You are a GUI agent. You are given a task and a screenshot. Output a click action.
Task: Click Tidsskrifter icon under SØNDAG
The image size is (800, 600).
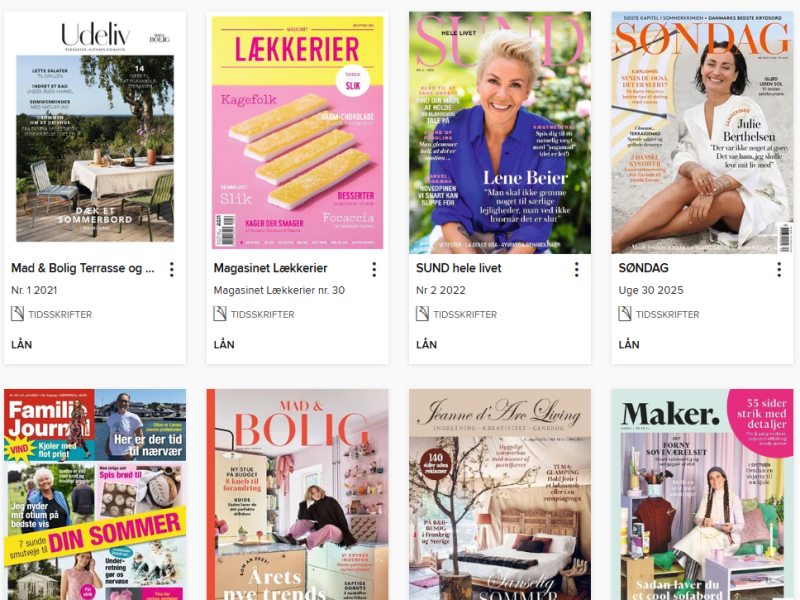(625, 314)
